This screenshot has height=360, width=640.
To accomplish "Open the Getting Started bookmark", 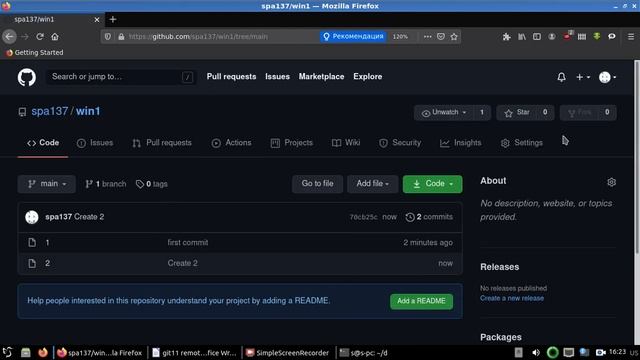I will 35,53.
